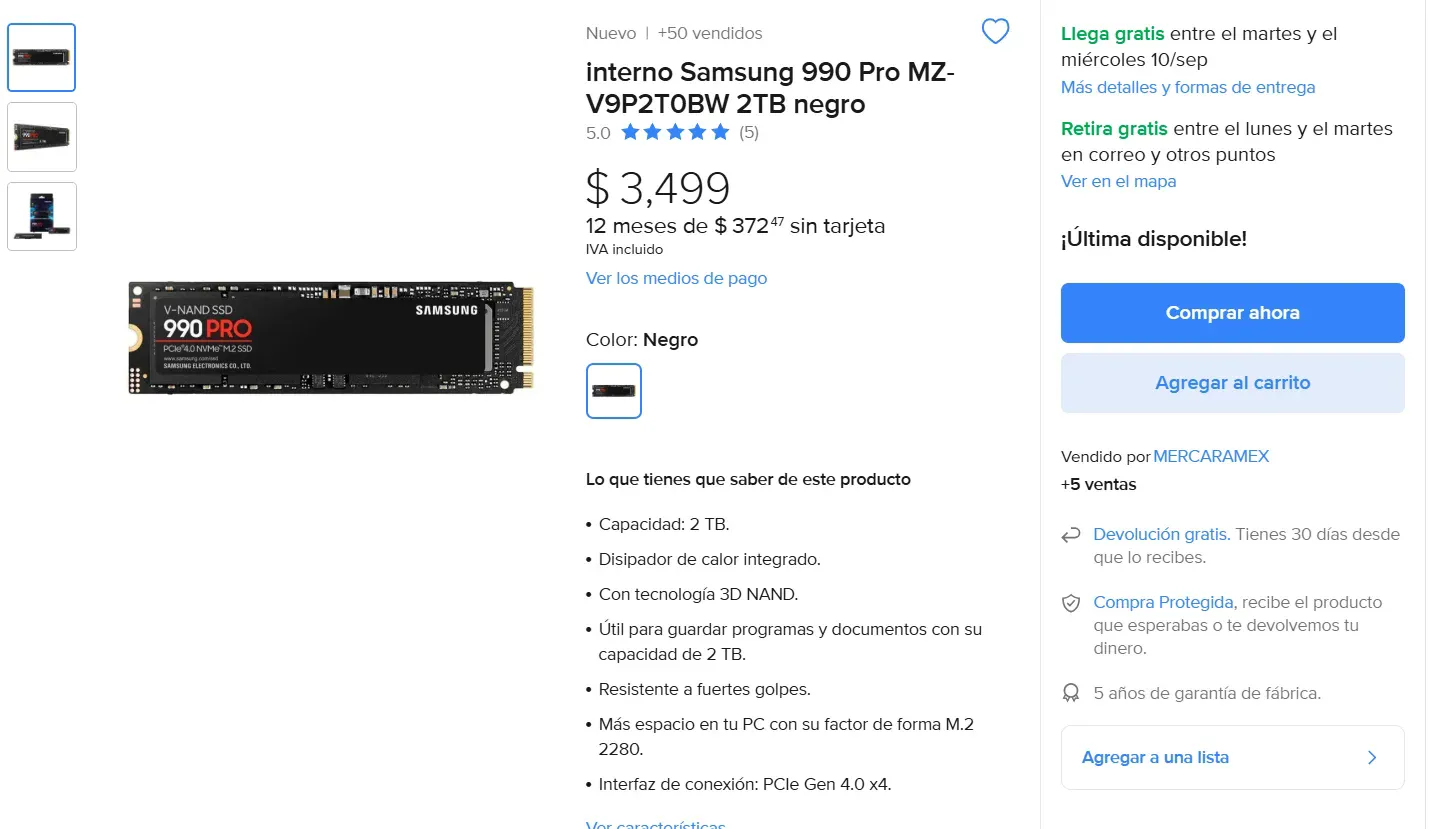Open the Devolución gratis link
The image size is (1445, 829).
pyautogui.click(x=1161, y=534)
